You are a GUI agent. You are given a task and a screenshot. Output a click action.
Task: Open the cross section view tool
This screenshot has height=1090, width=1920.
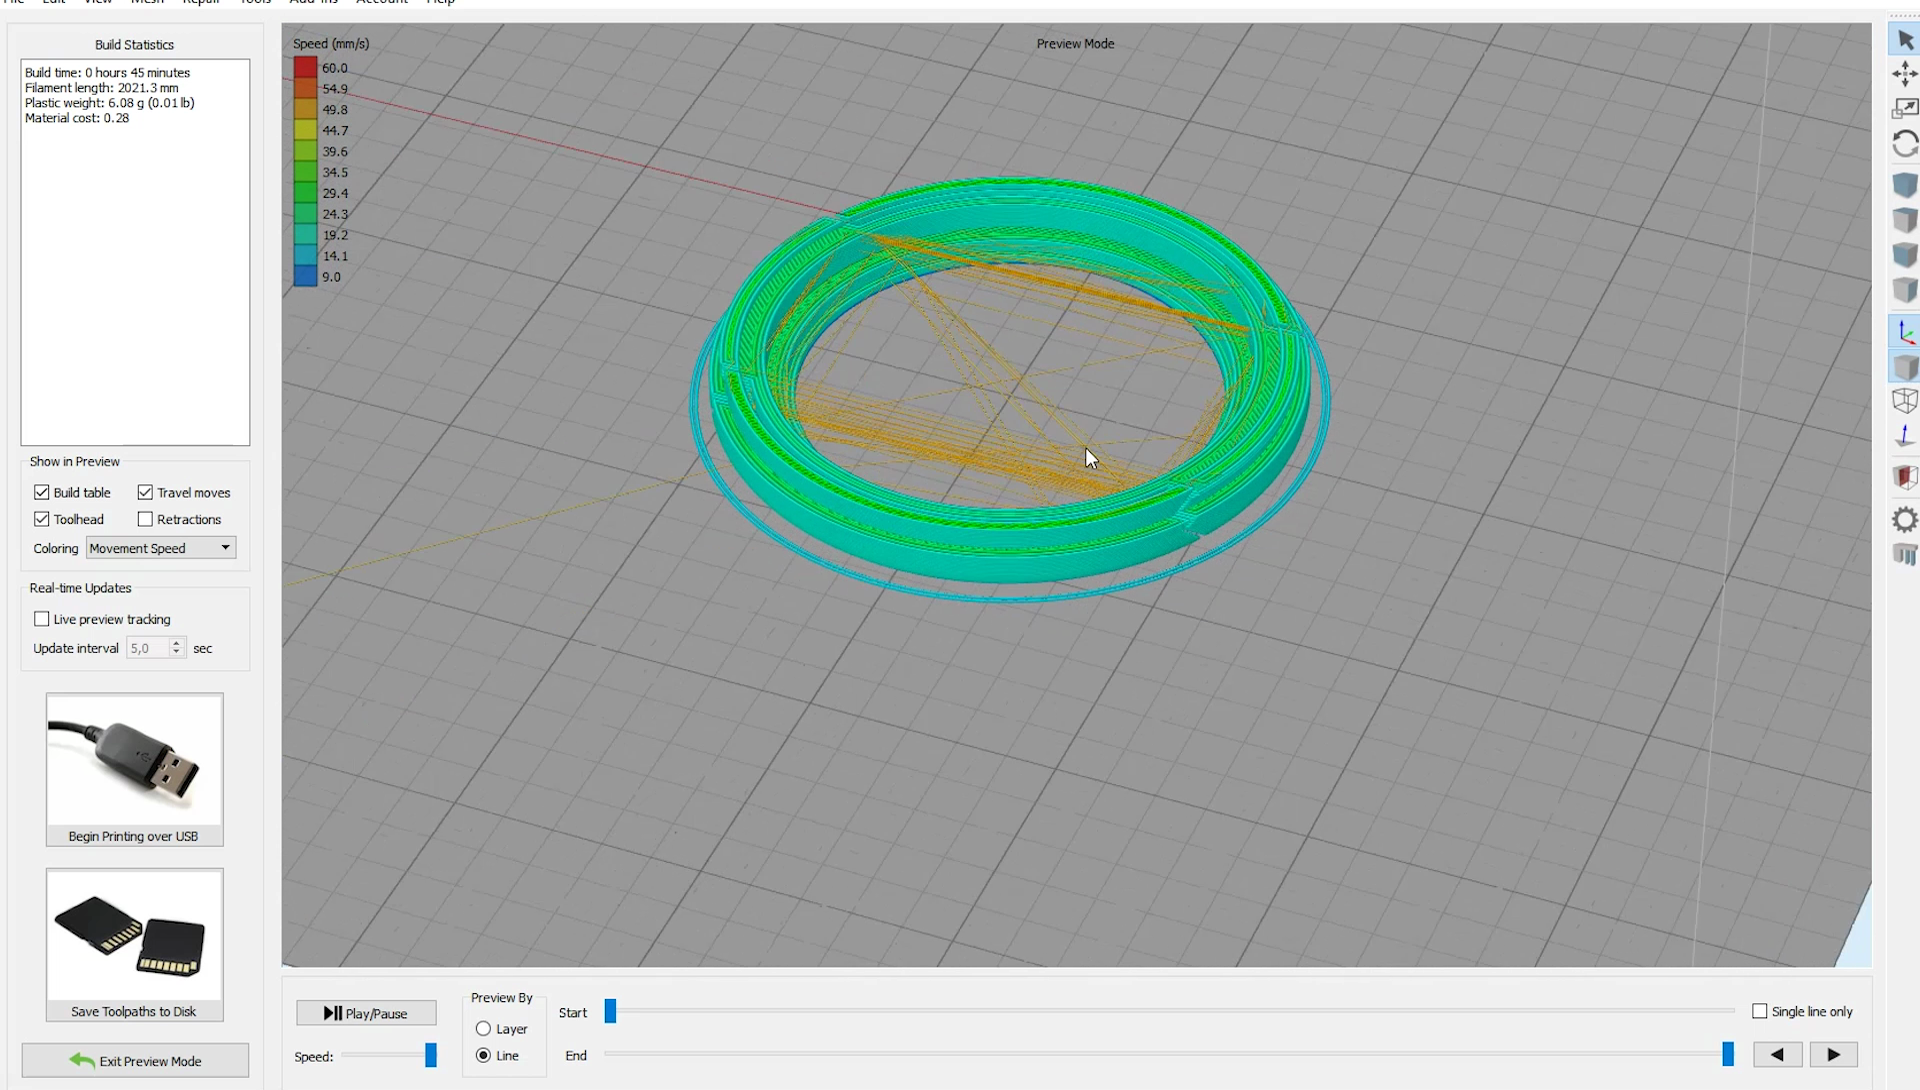(x=1905, y=477)
